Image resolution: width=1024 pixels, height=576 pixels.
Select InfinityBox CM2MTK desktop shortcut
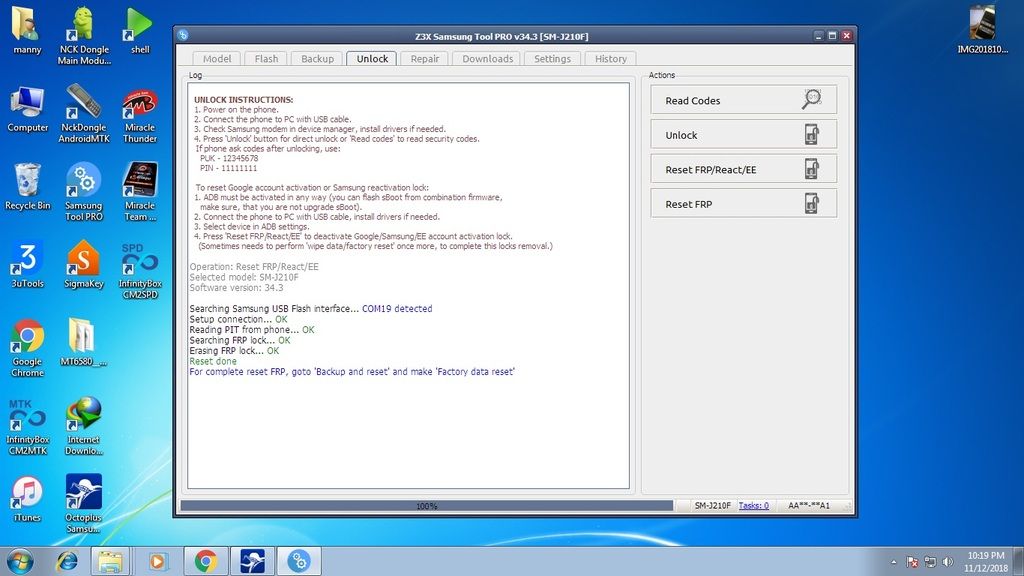point(27,426)
